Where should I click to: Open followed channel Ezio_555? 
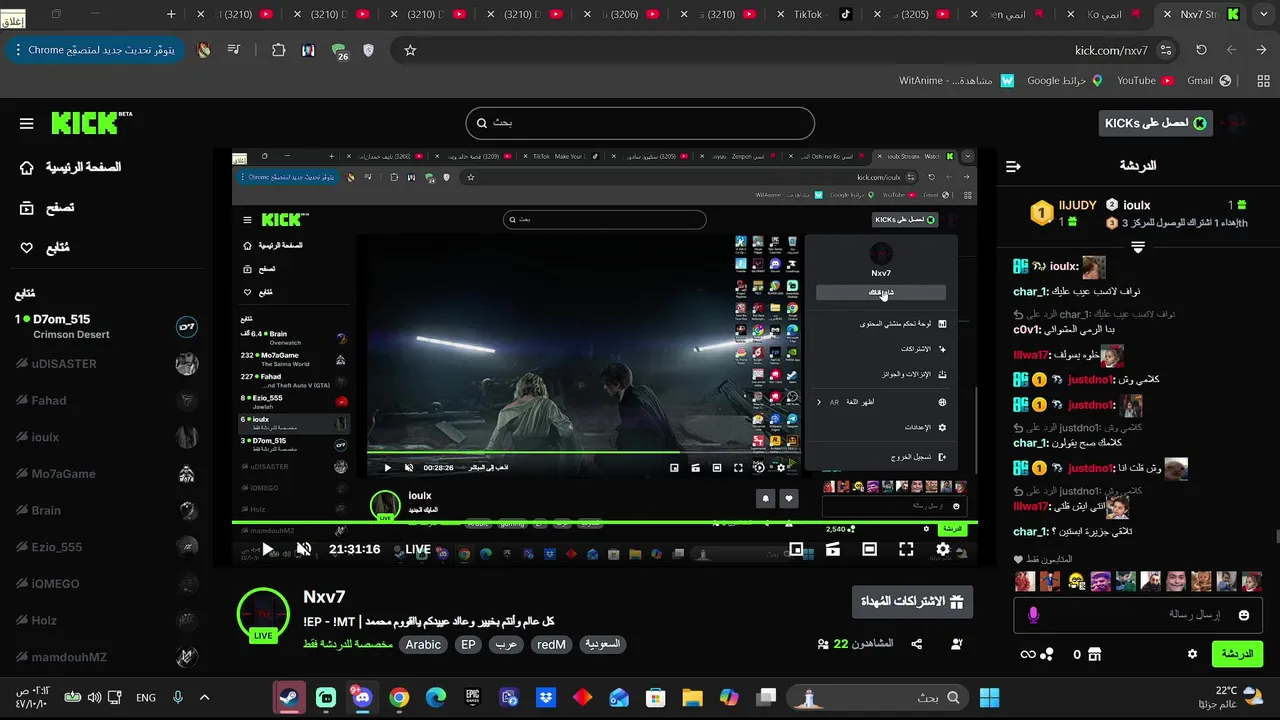[106, 547]
